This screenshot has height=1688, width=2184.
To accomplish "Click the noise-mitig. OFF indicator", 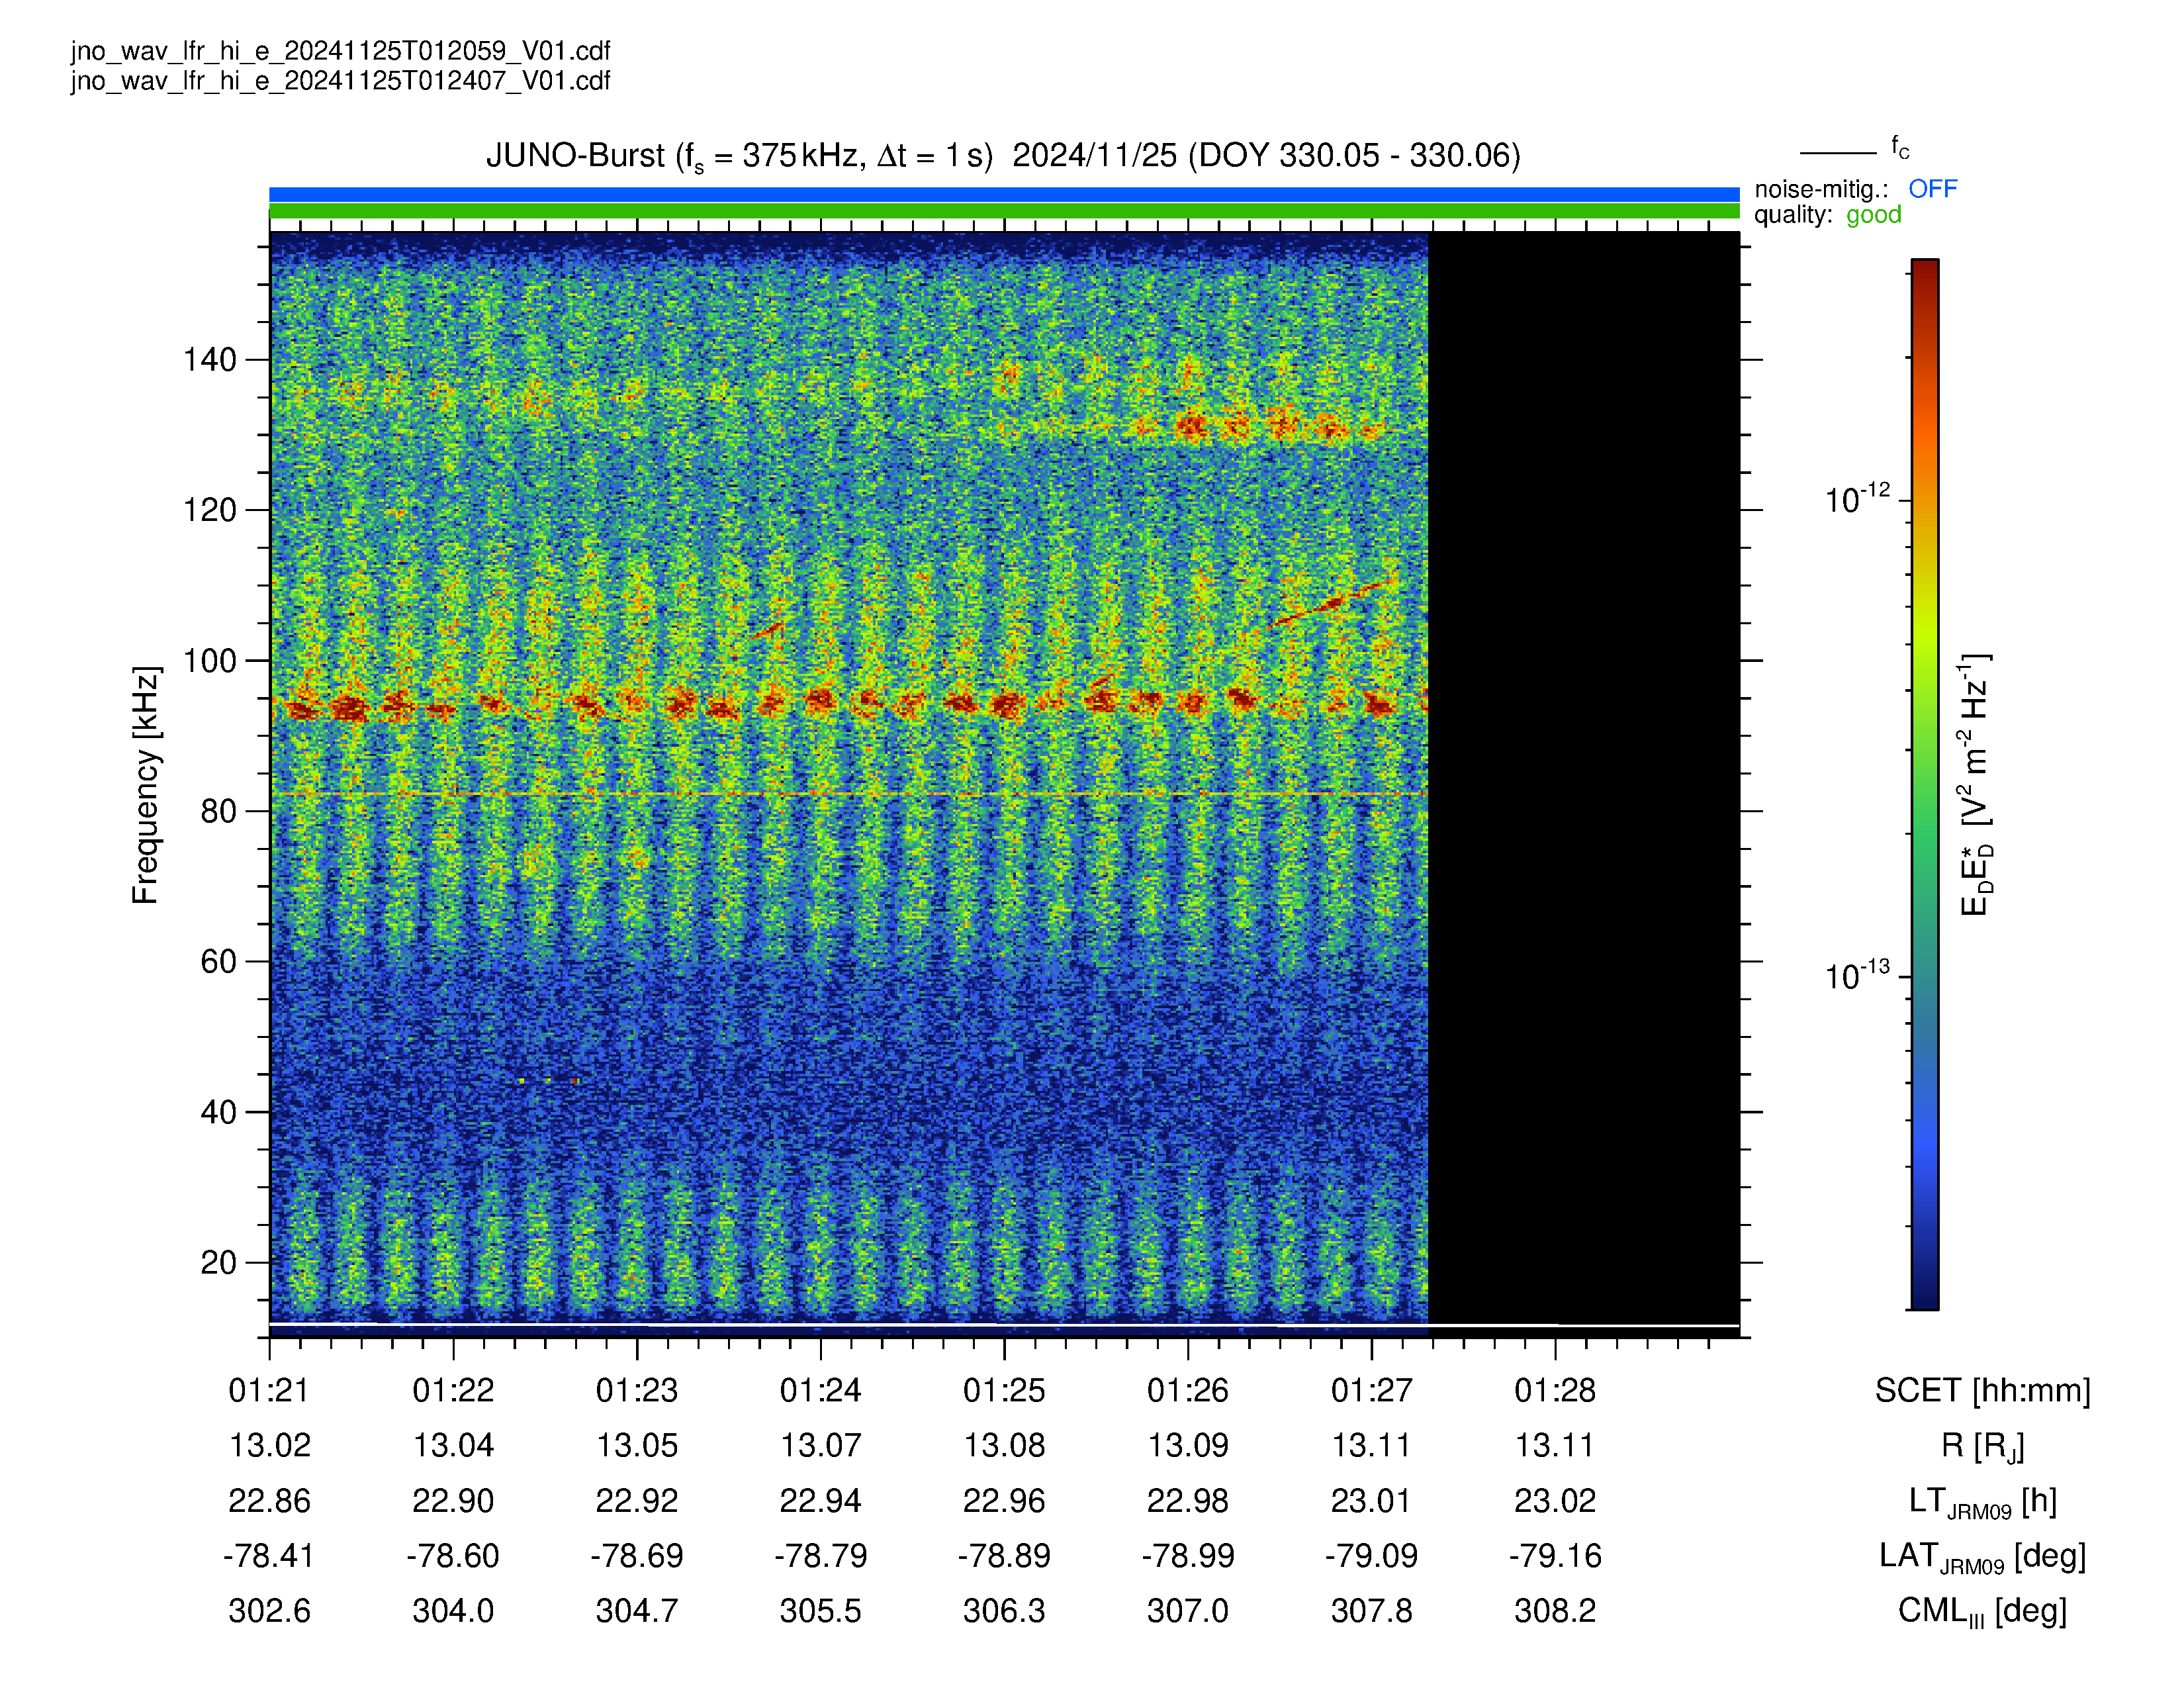I will click(x=1931, y=189).
